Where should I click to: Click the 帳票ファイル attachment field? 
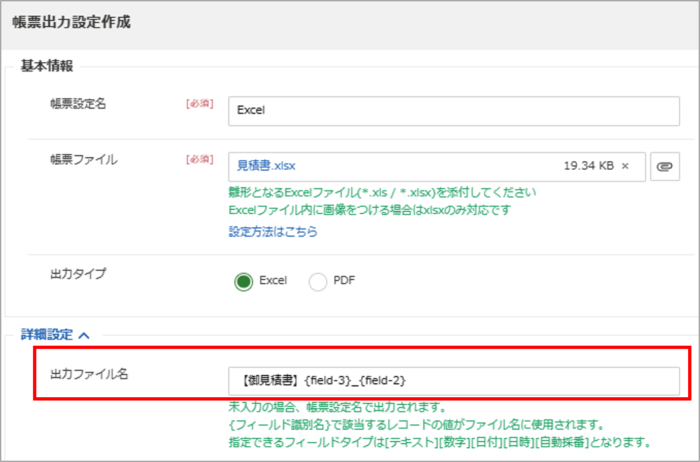(x=437, y=166)
